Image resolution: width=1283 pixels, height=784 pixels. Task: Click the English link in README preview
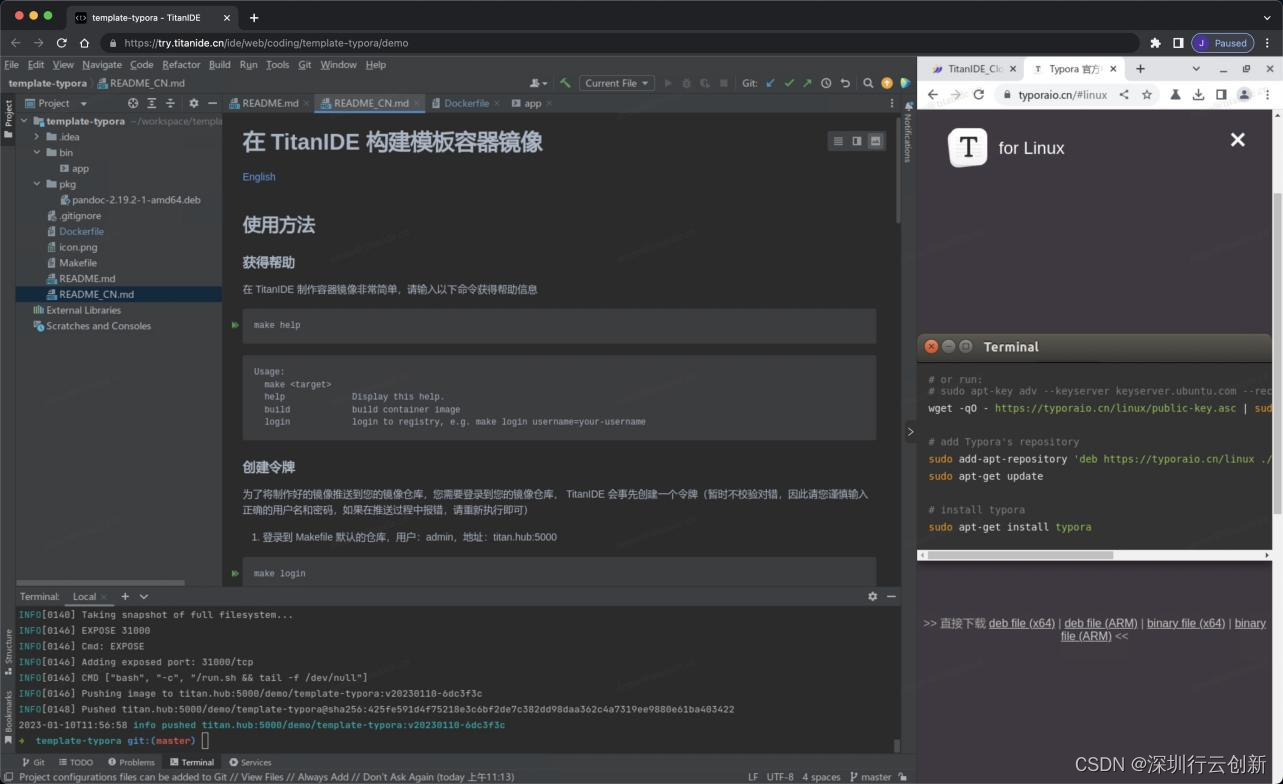tap(259, 177)
